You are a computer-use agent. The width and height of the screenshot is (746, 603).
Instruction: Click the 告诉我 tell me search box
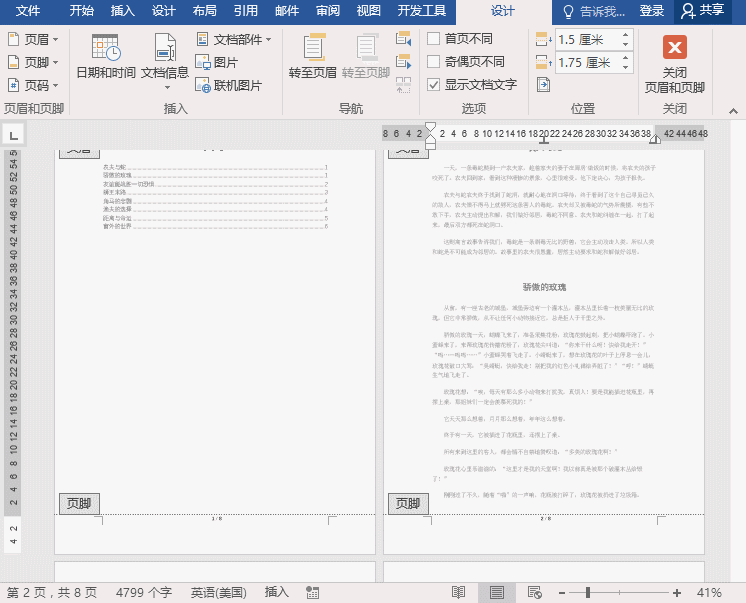[x=594, y=11]
